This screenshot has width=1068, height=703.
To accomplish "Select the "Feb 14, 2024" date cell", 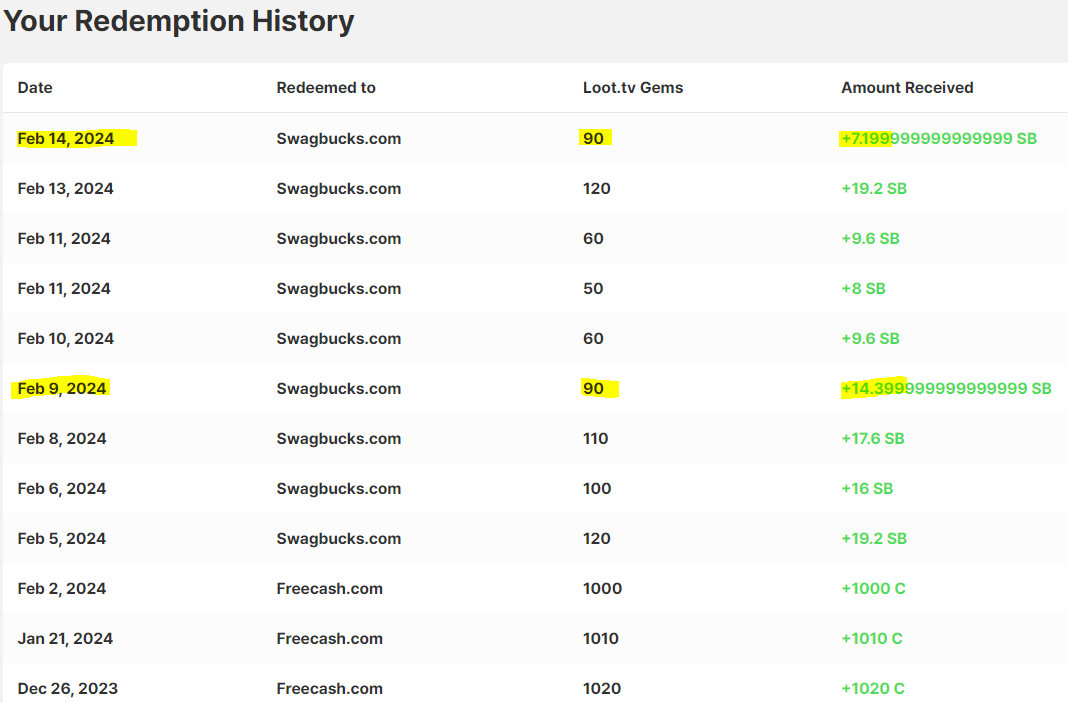I will (65, 139).
